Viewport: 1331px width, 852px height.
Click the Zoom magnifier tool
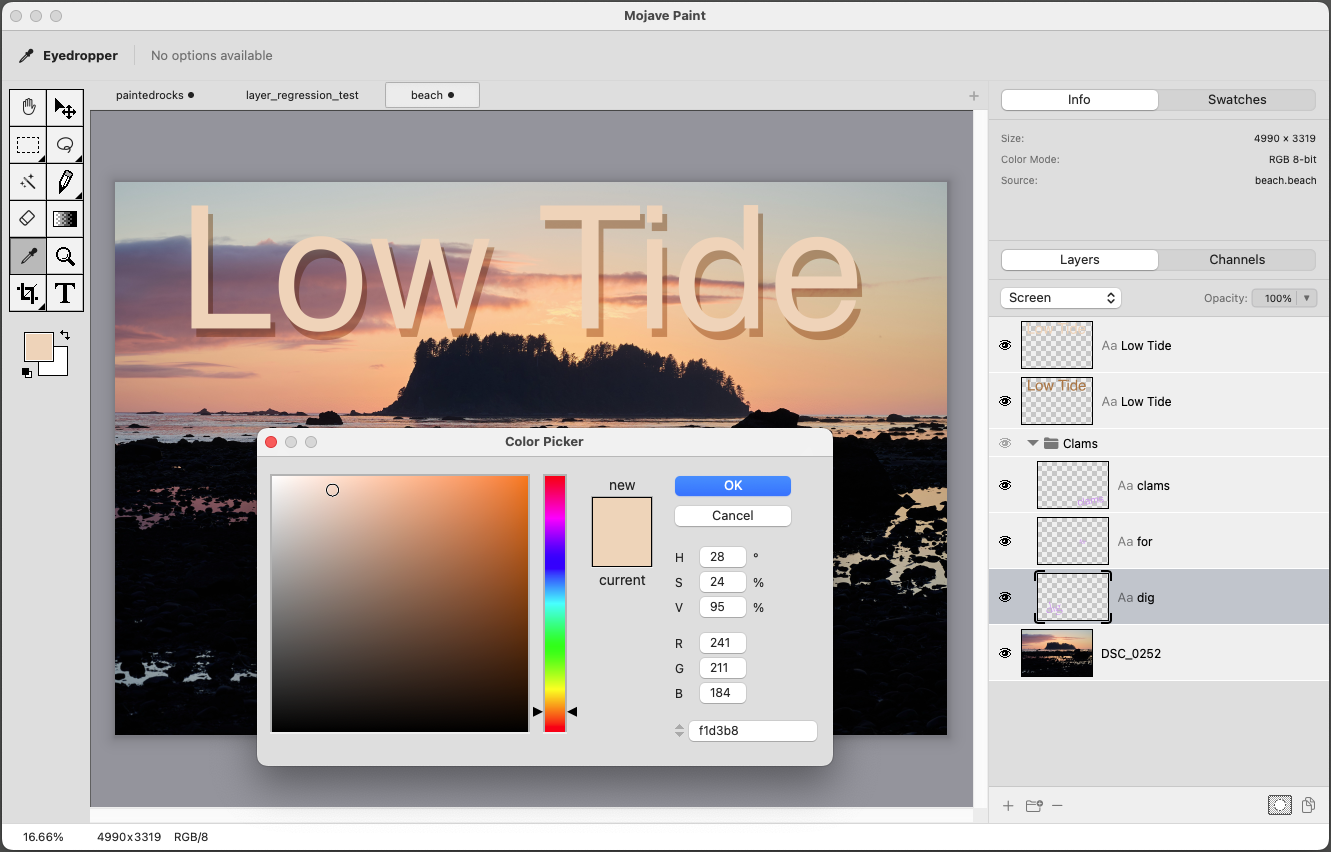pos(65,256)
